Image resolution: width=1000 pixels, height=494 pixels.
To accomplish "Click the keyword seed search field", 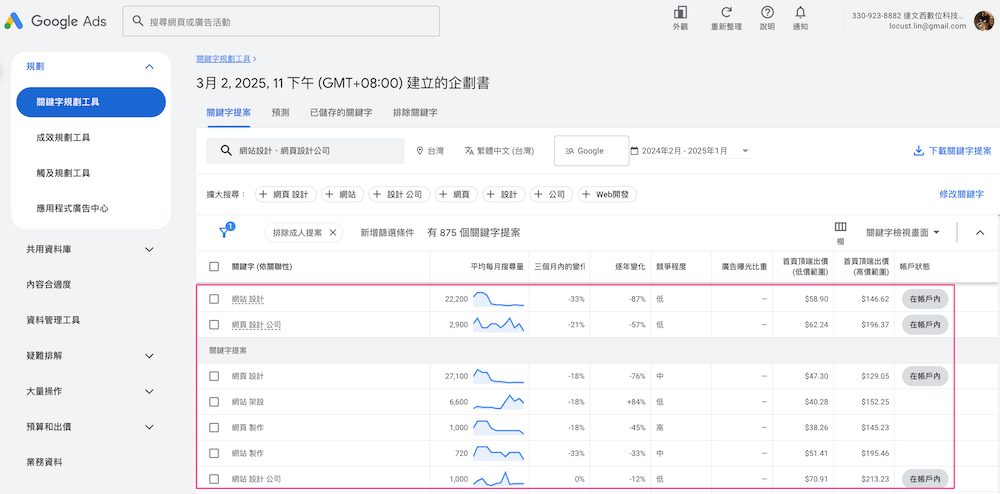I will pyautogui.click(x=305, y=151).
